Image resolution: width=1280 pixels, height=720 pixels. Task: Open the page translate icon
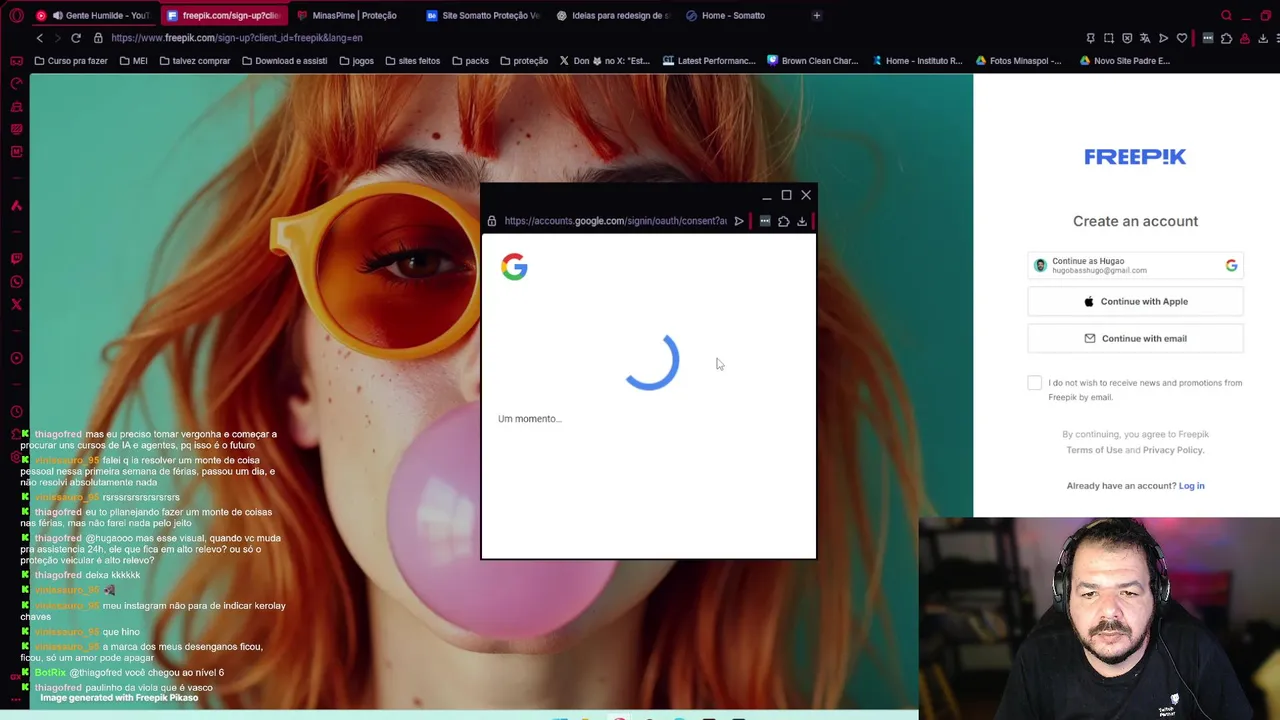click(x=1145, y=38)
